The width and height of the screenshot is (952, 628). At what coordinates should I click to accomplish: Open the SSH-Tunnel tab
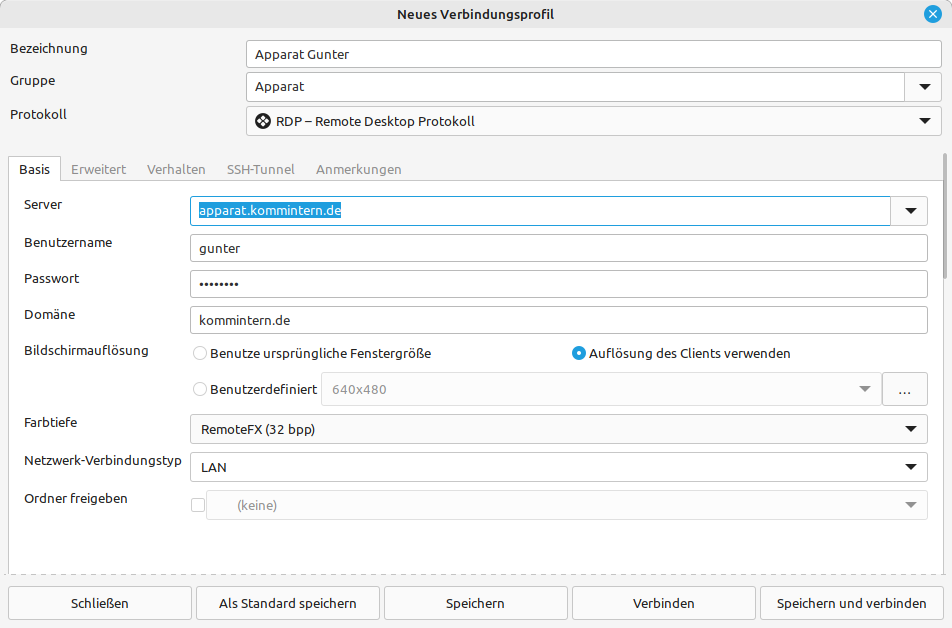click(260, 169)
